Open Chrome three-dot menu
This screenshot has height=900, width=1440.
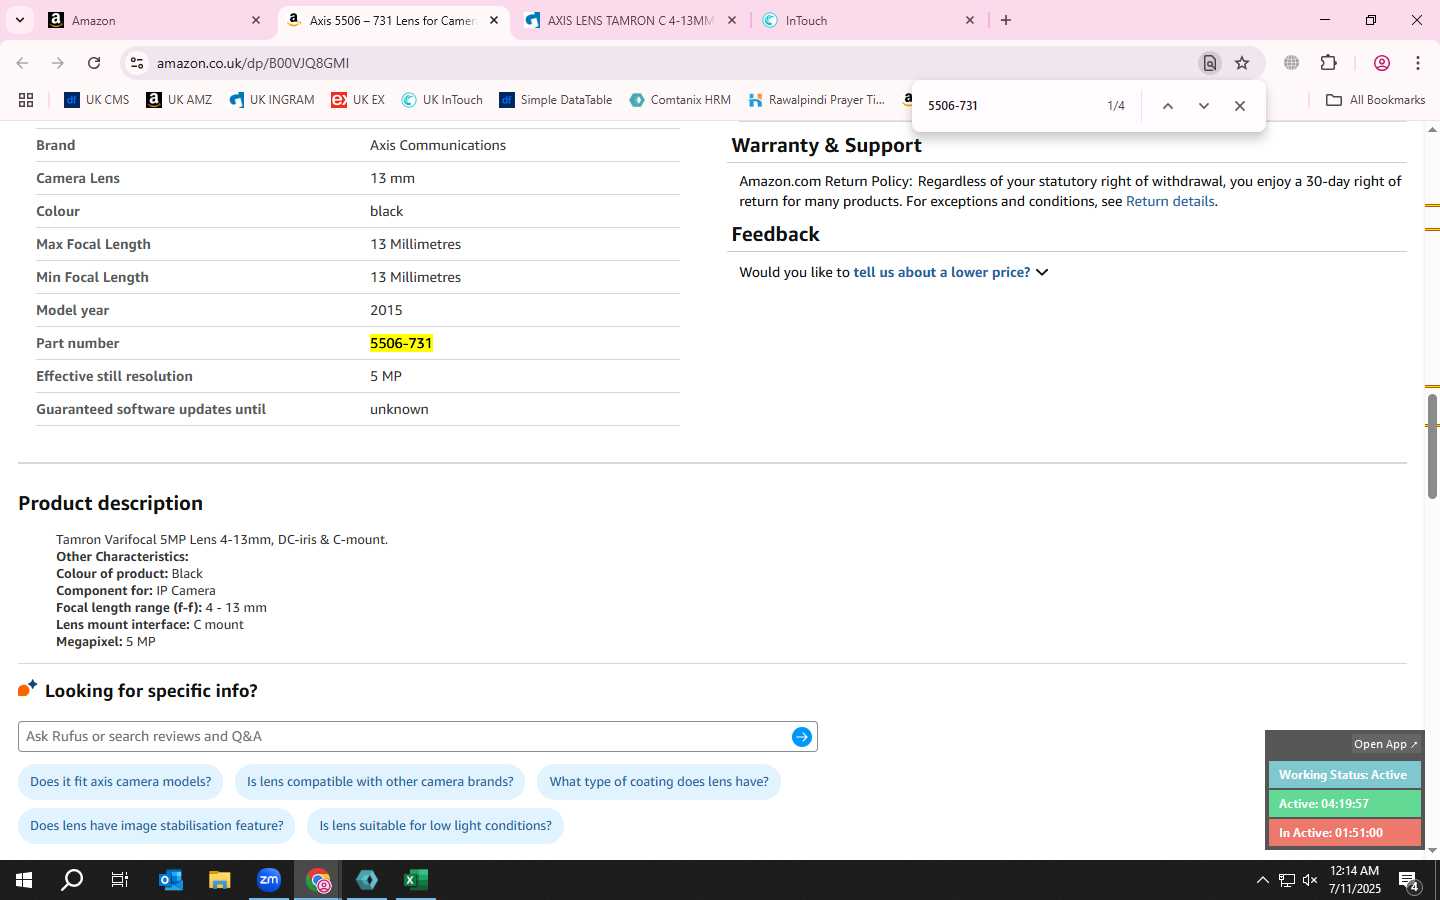pos(1418,63)
